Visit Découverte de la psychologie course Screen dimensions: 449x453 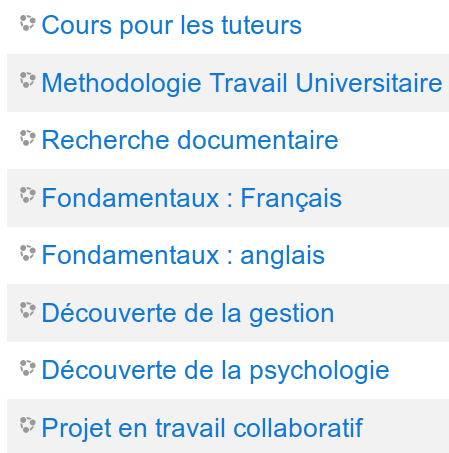(x=216, y=371)
